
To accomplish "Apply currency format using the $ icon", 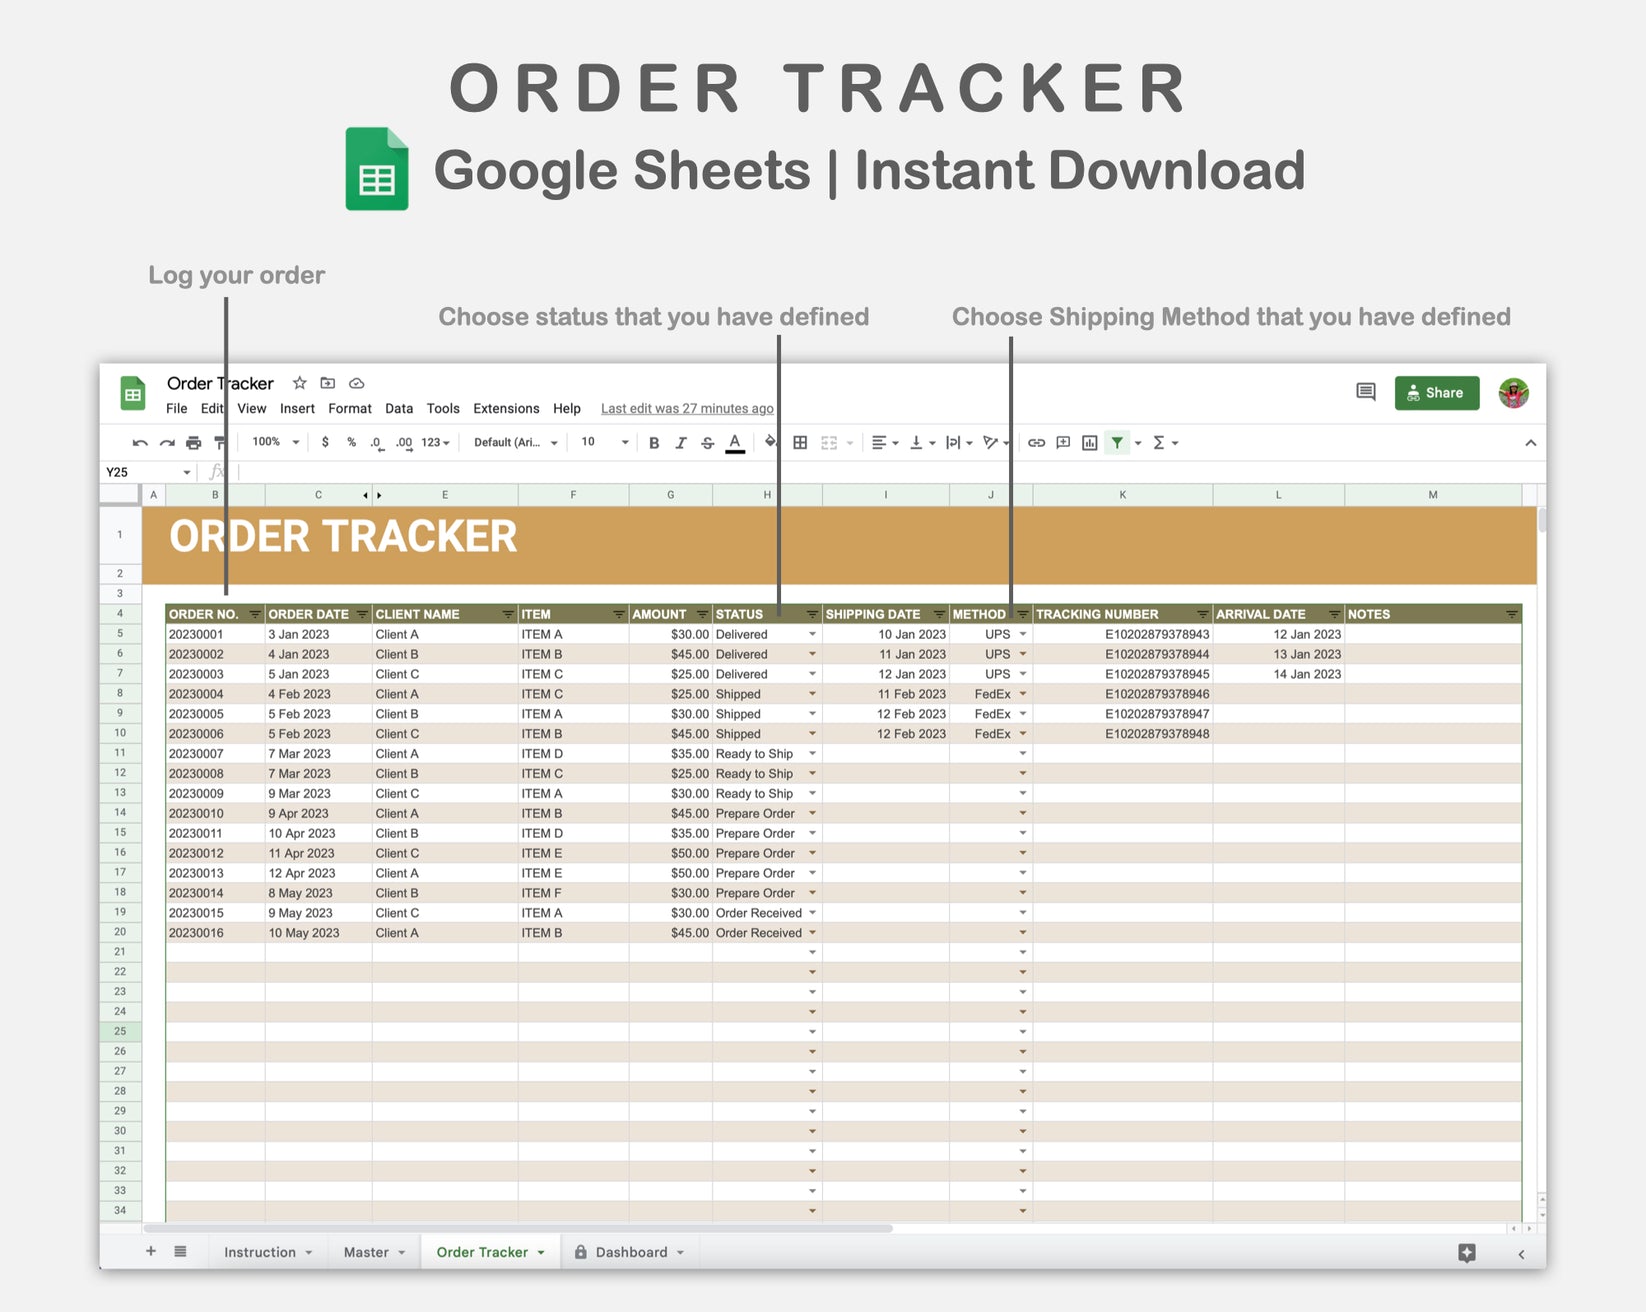I will point(326,442).
